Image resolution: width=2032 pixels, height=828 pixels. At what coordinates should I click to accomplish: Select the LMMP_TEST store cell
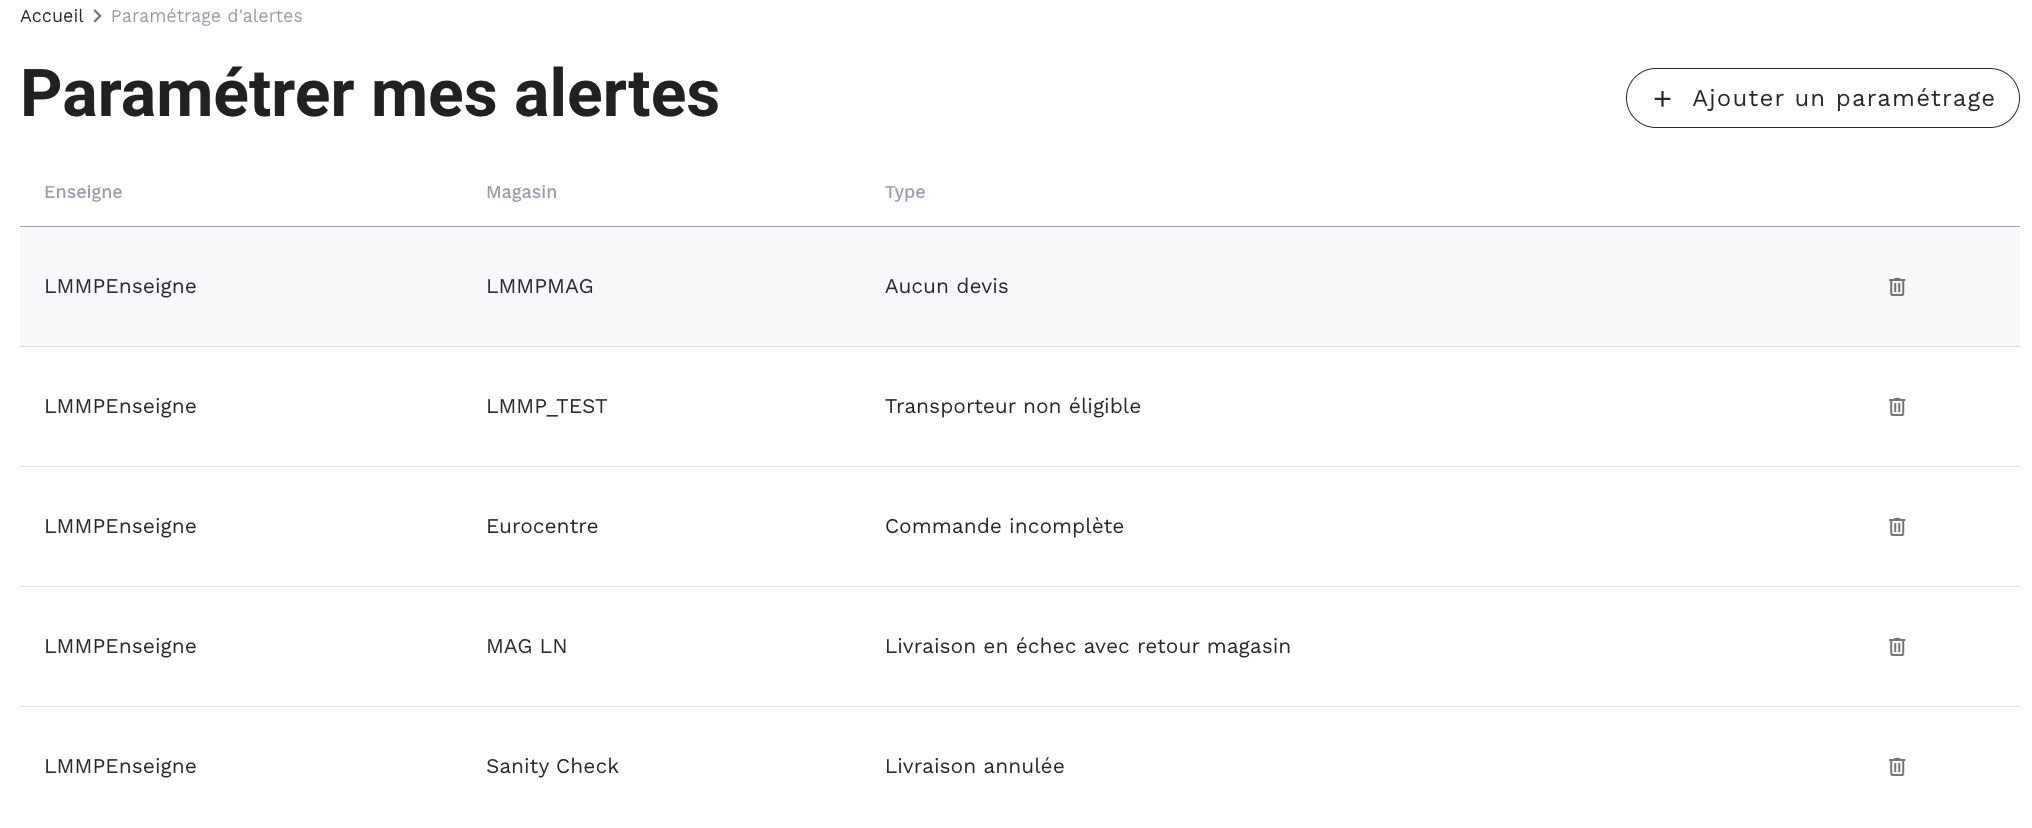[546, 407]
